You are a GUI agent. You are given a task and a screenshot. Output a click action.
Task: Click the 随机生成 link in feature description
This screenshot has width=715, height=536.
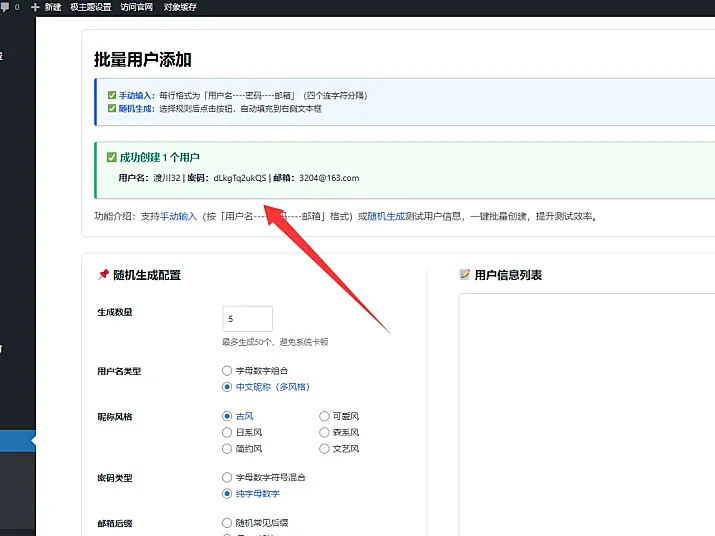click(386, 216)
